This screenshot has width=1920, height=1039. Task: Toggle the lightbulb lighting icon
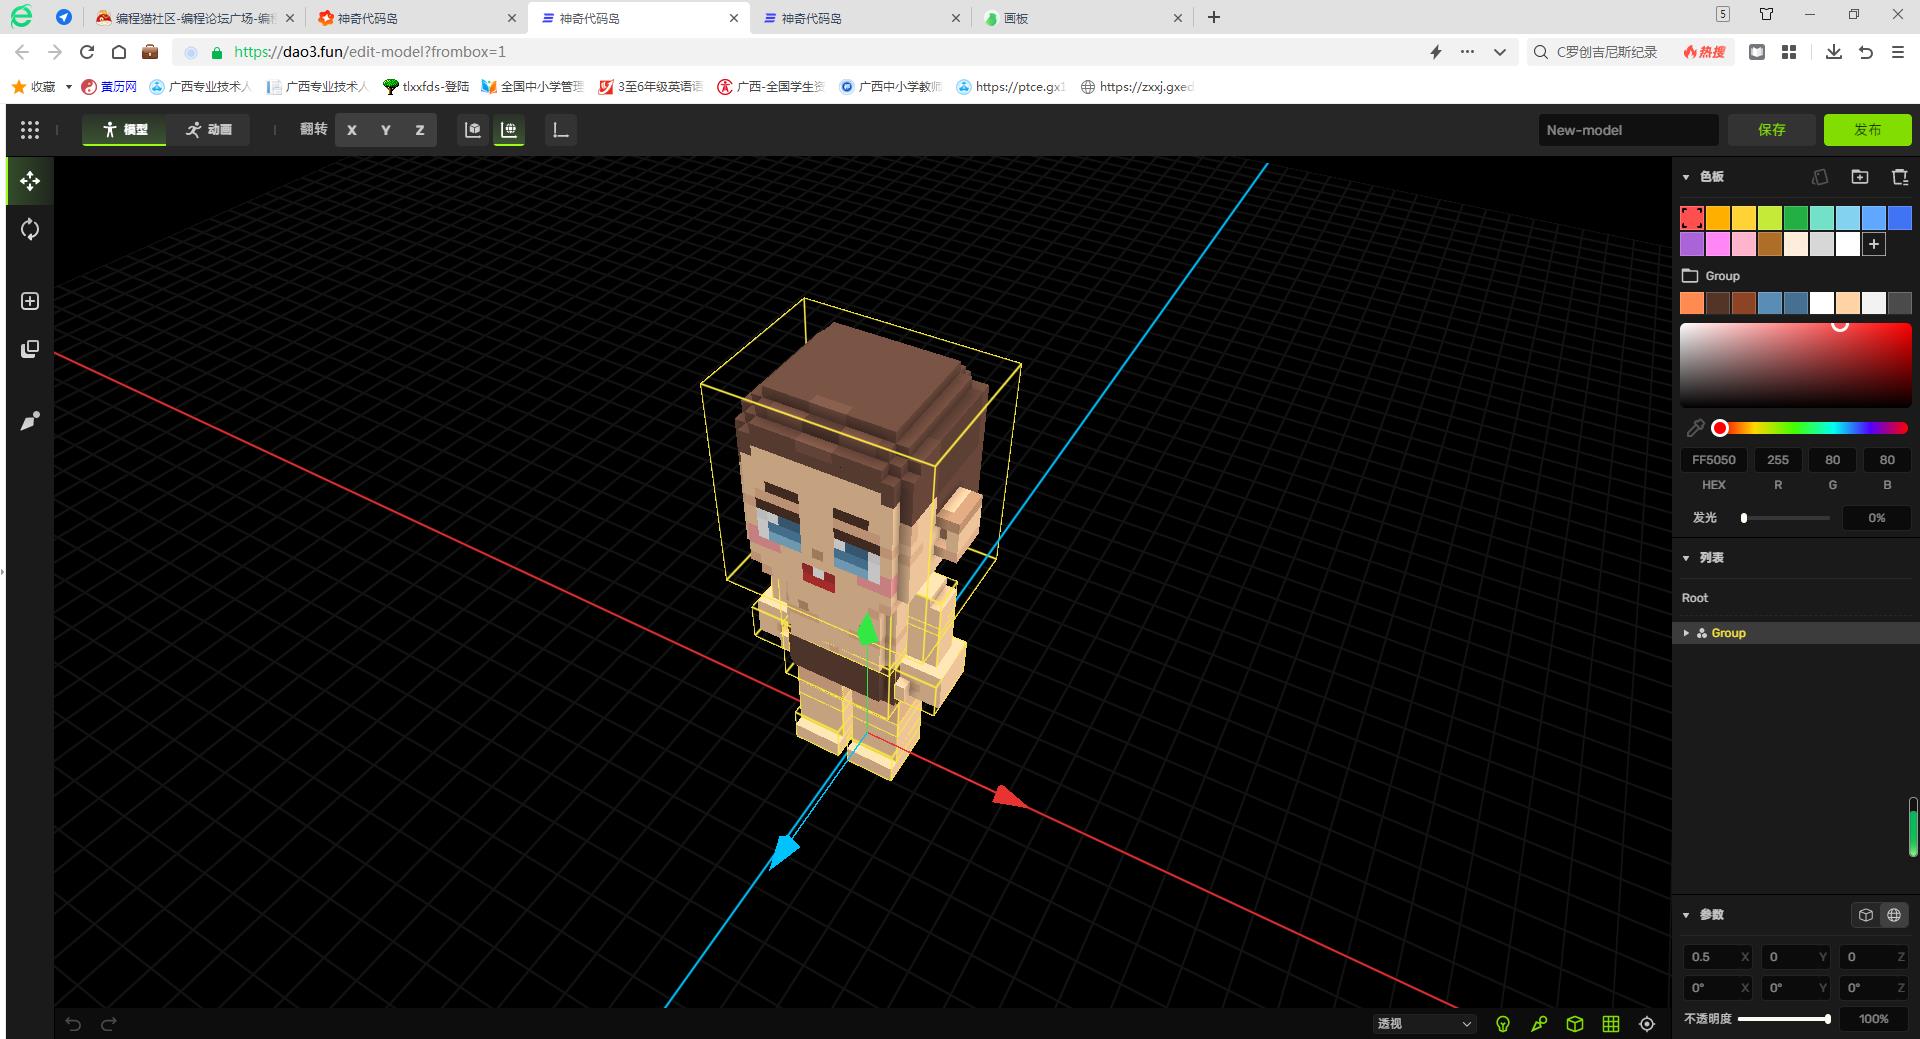tap(1502, 1024)
